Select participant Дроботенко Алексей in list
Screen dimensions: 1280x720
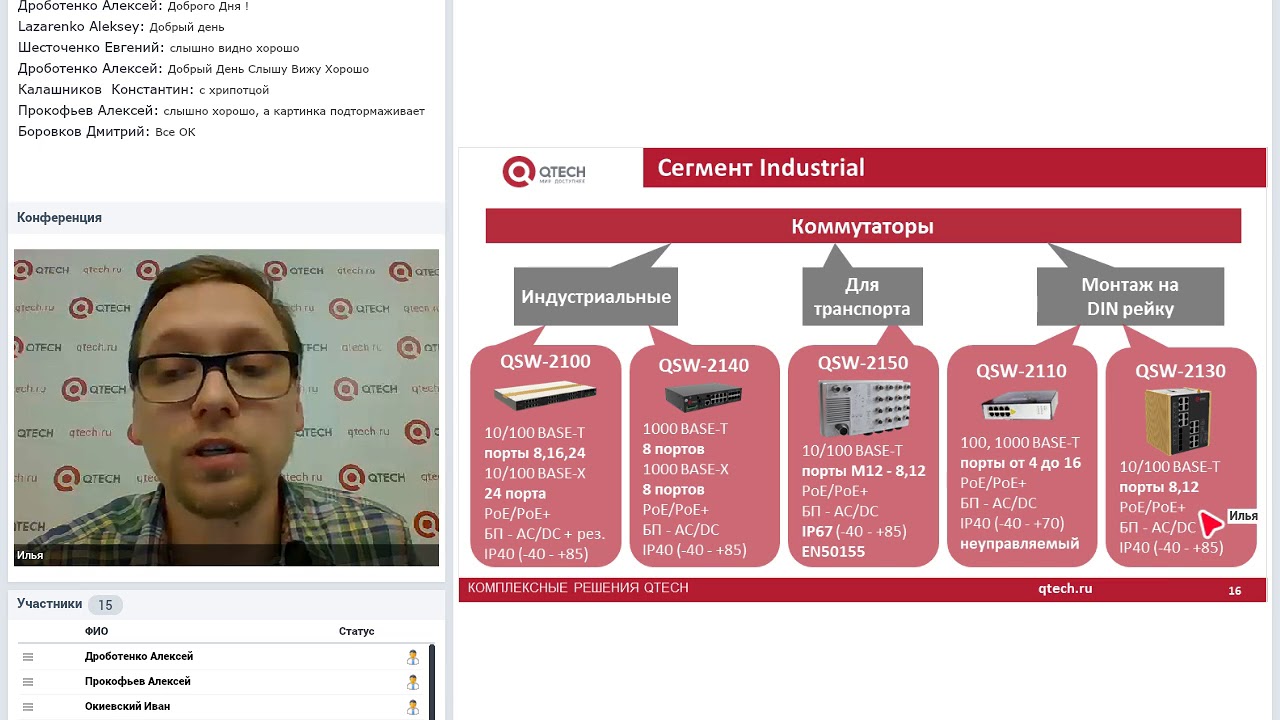pos(139,657)
